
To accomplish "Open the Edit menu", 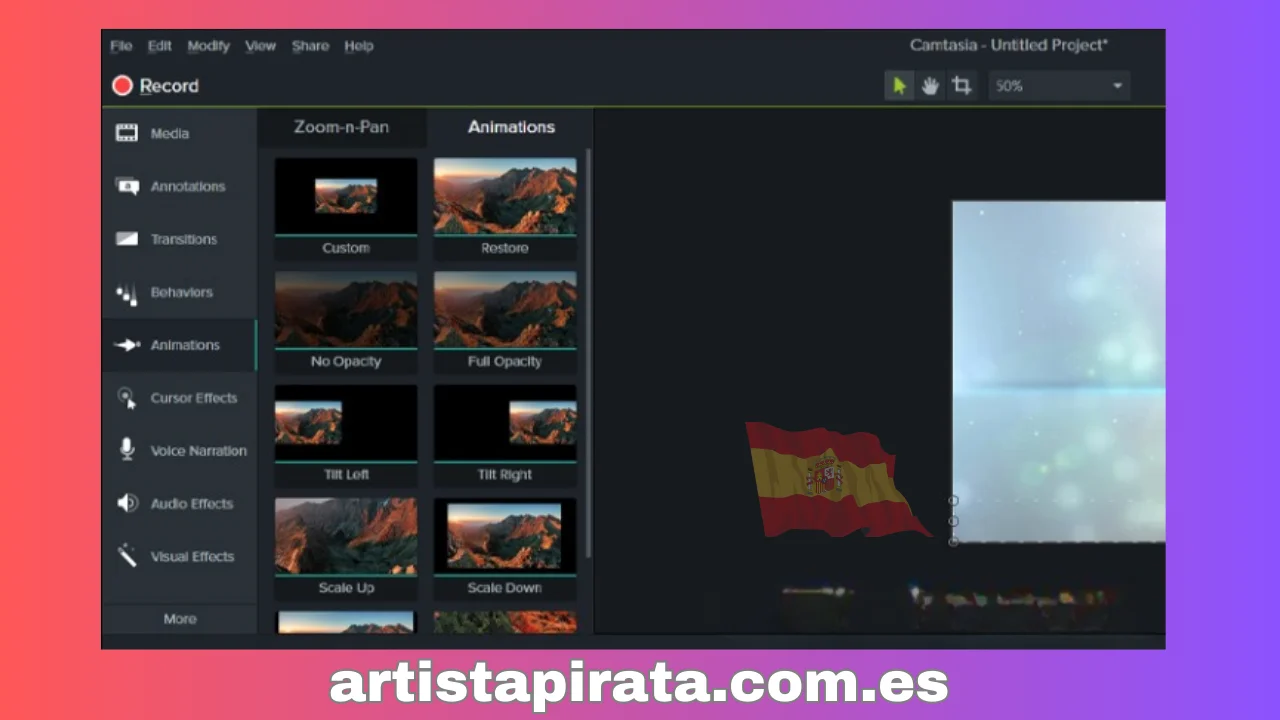I will click(159, 46).
